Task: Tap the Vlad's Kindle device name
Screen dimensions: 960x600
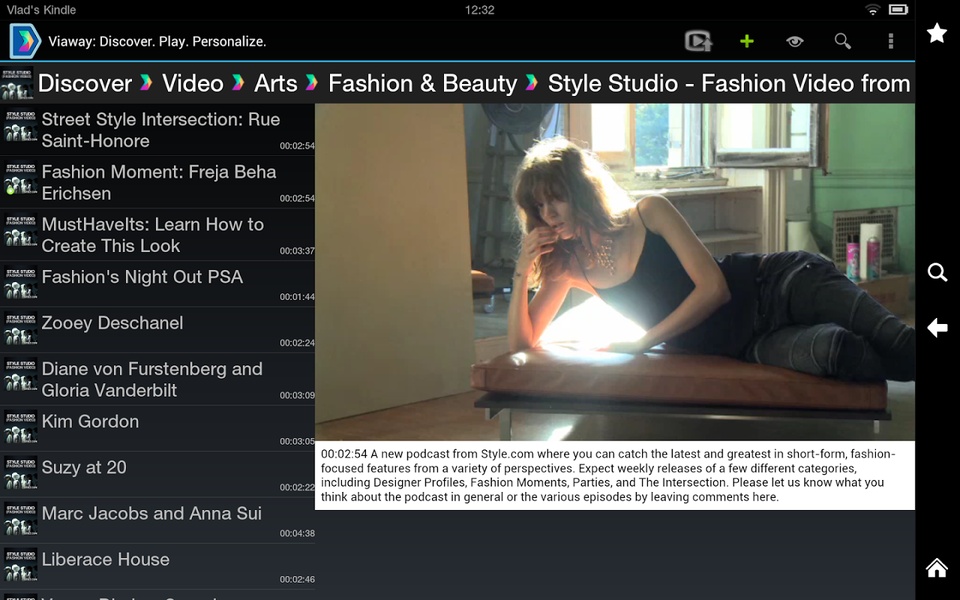Action: 41,10
